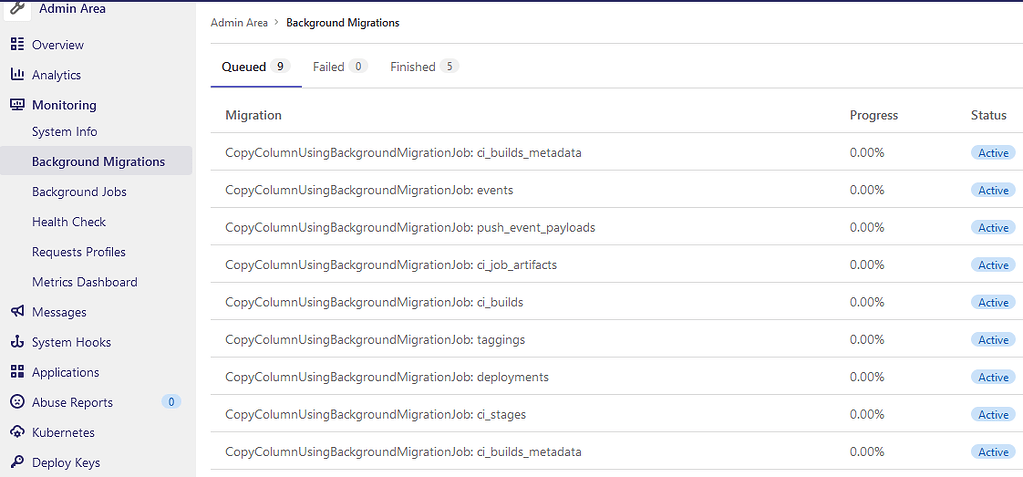Open Background Jobs page
Viewport: 1023px width, 477px height.
click(79, 192)
